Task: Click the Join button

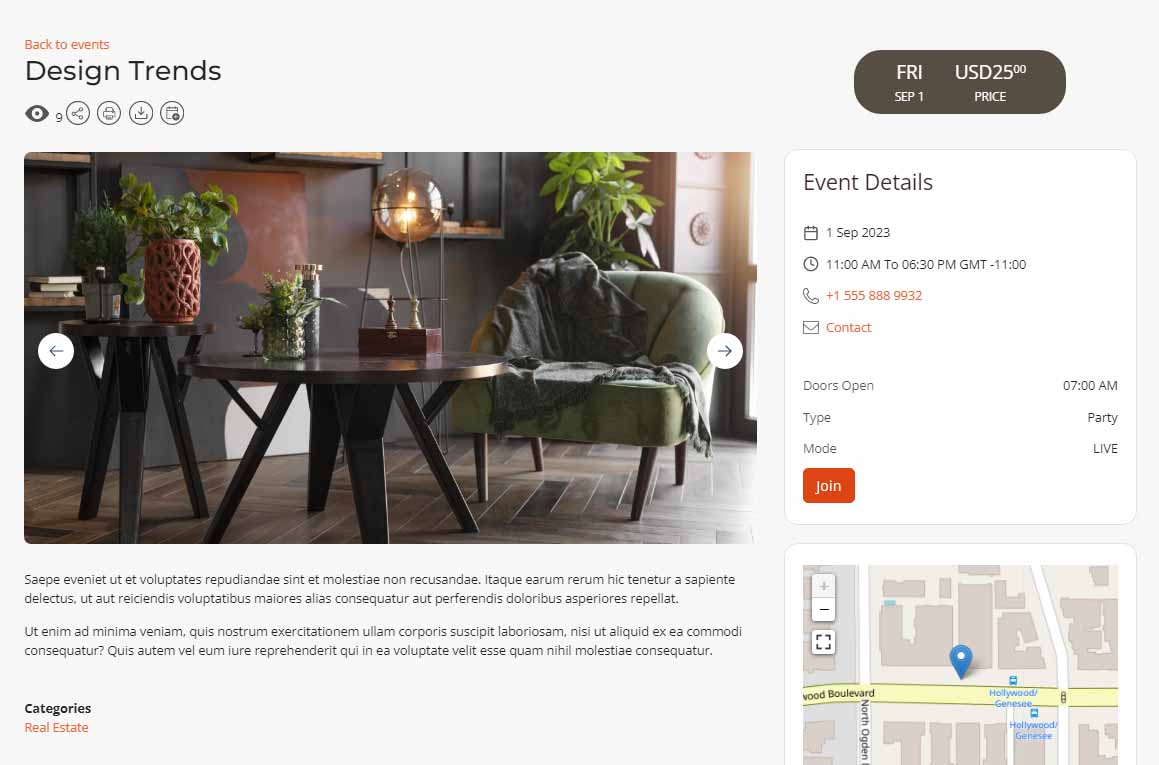Action: coord(829,486)
